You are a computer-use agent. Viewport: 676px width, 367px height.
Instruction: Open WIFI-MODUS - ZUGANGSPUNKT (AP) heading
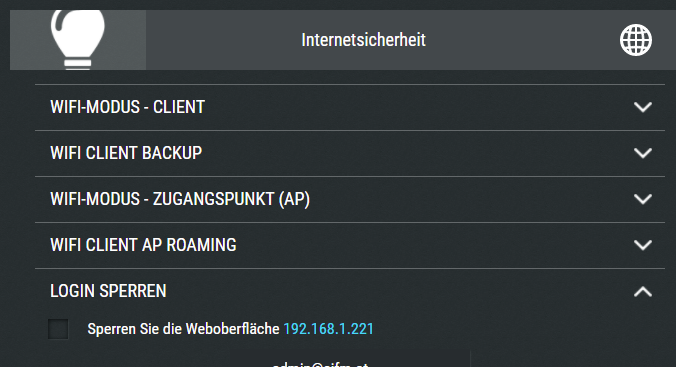click(x=180, y=199)
